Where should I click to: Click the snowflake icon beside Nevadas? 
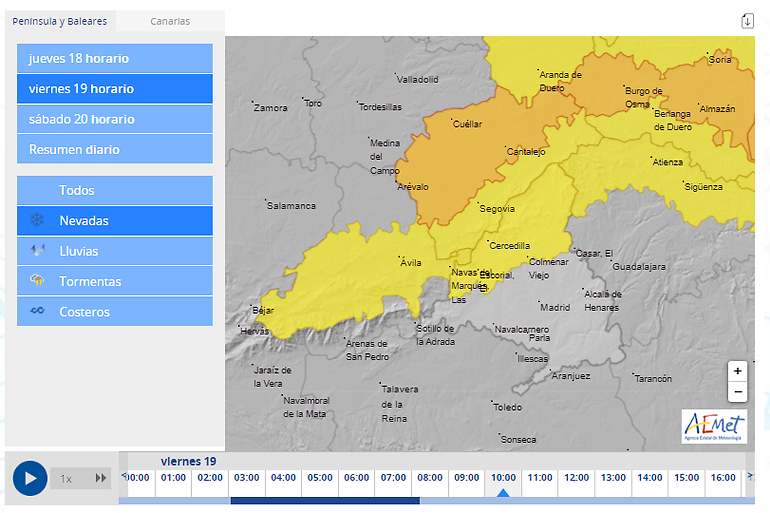point(37,220)
